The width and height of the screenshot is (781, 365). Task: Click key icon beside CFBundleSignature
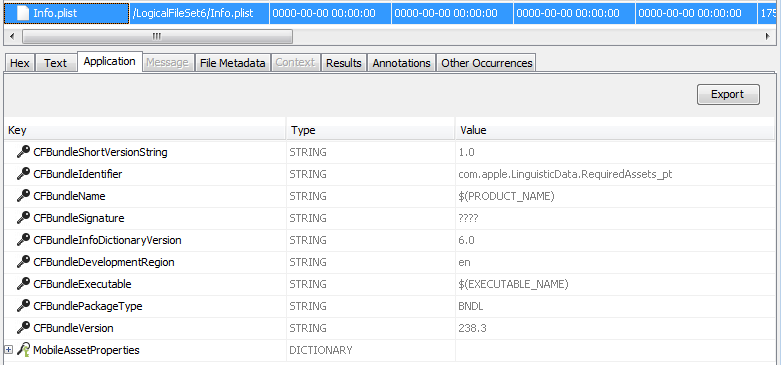coord(23,218)
